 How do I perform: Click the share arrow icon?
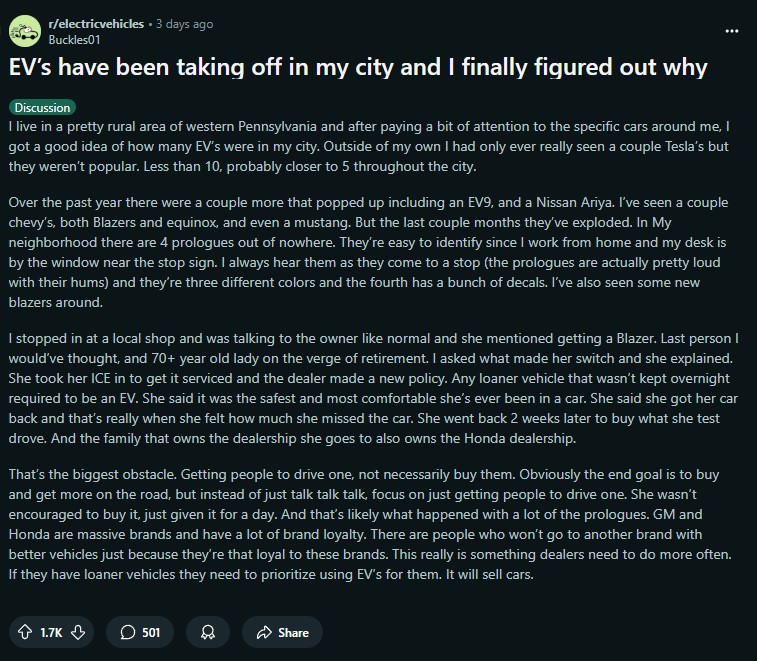(264, 632)
